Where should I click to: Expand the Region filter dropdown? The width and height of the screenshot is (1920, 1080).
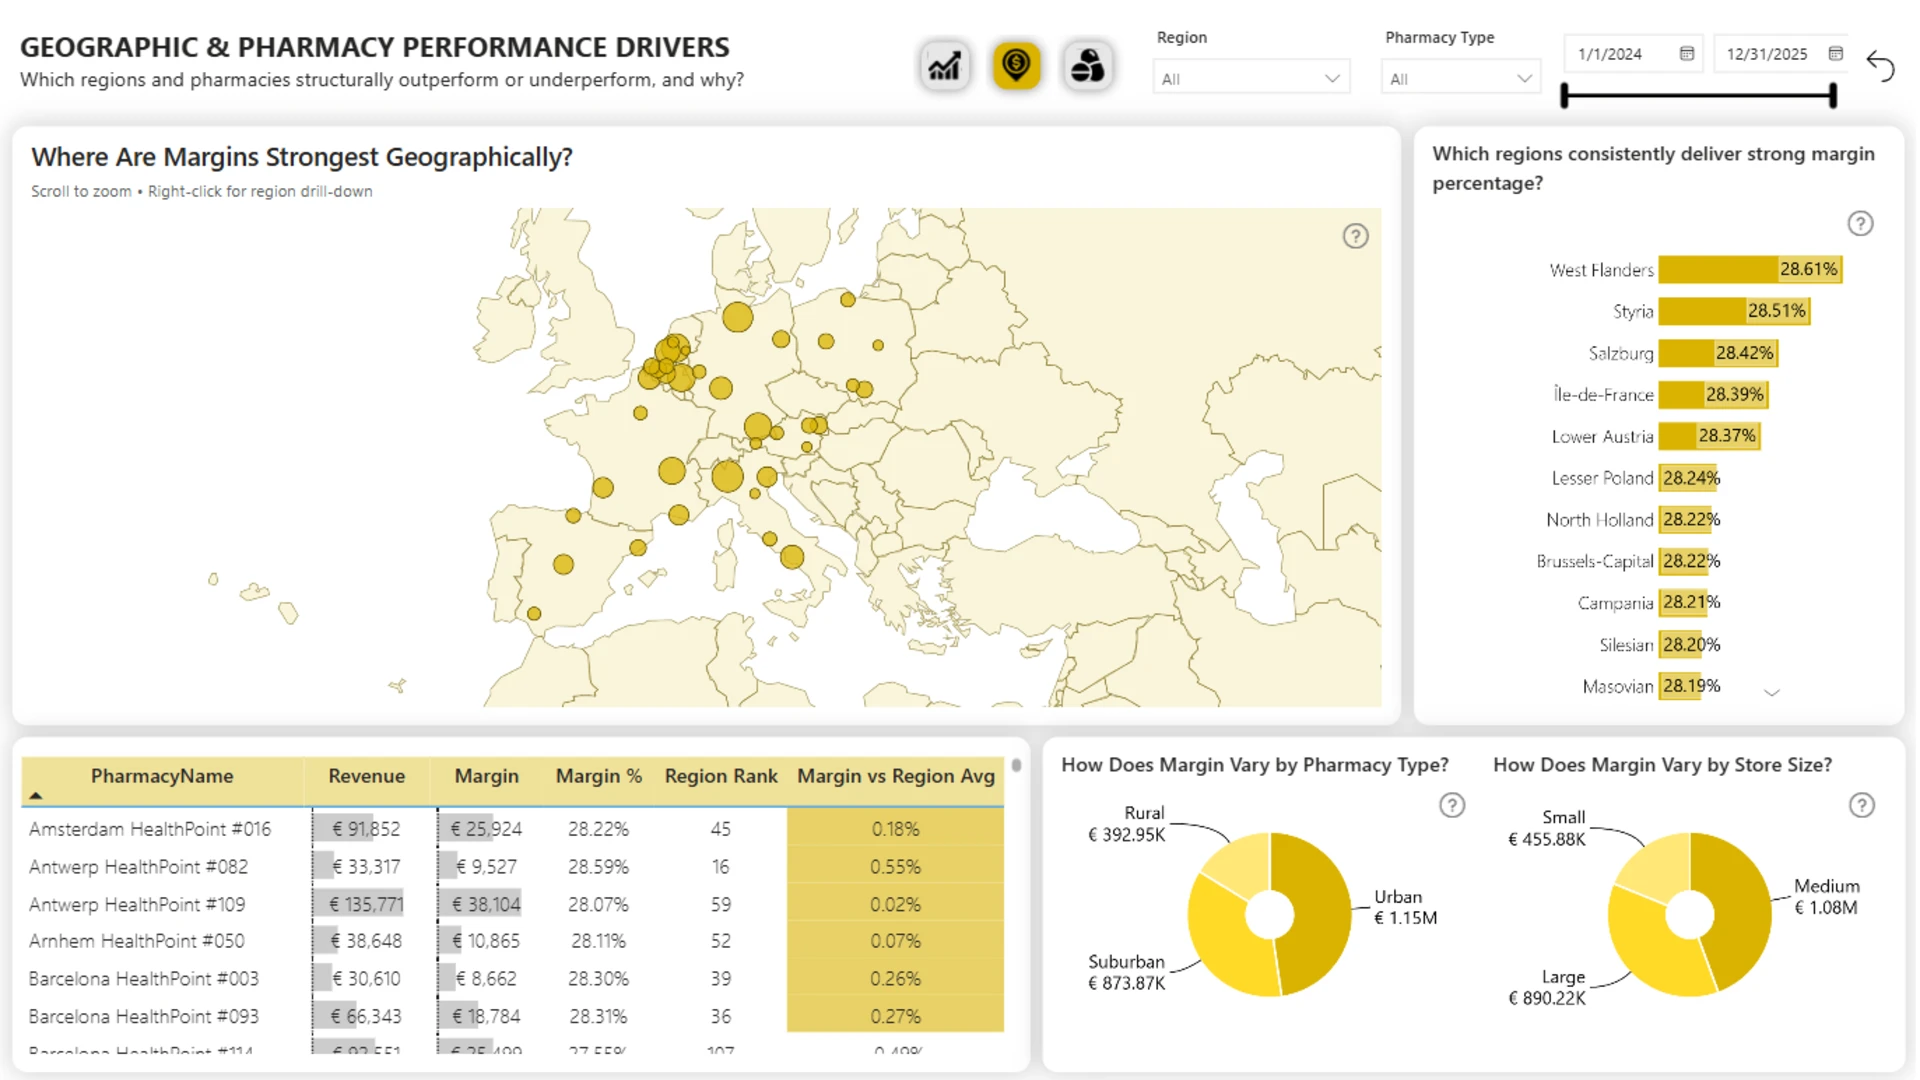click(x=1251, y=78)
